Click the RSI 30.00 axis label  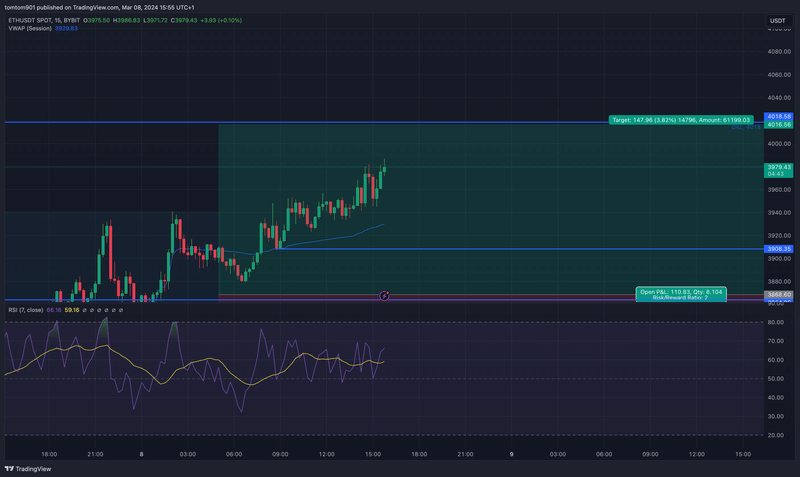pos(776,417)
